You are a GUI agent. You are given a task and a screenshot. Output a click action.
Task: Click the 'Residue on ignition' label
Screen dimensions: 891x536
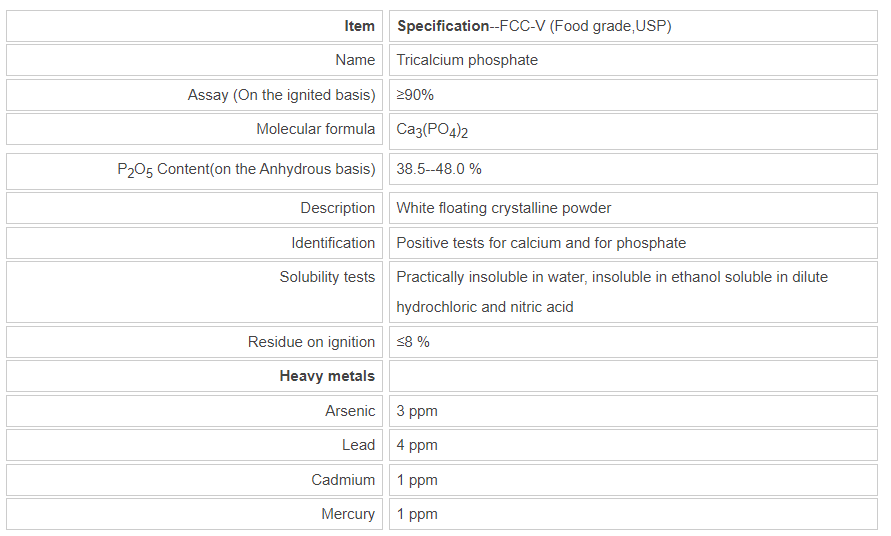pos(311,342)
